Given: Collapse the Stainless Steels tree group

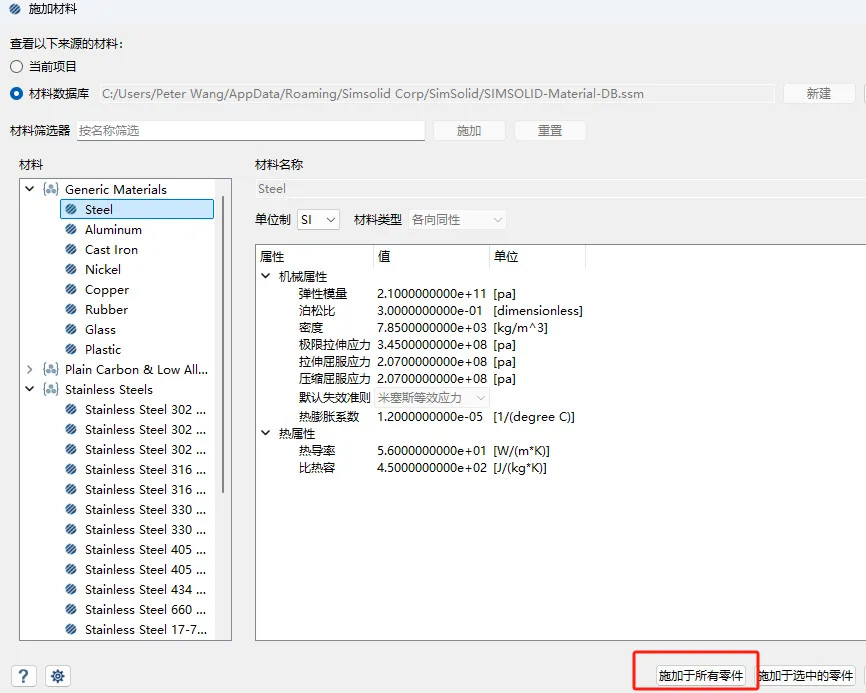Looking at the screenshot, I should 30,389.
